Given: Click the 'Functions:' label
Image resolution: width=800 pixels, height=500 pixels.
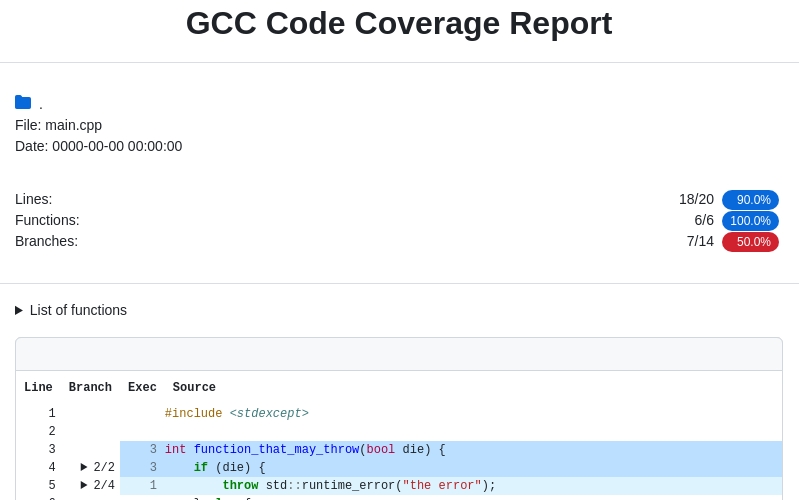Looking at the screenshot, I should click(47, 220).
